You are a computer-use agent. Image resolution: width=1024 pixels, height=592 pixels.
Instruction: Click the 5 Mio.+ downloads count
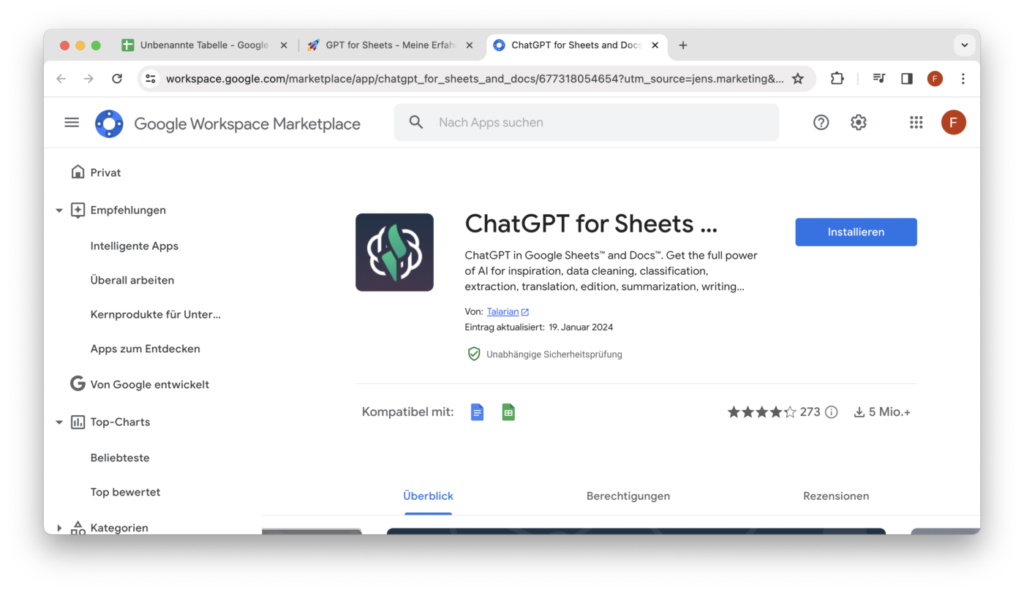tap(882, 412)
